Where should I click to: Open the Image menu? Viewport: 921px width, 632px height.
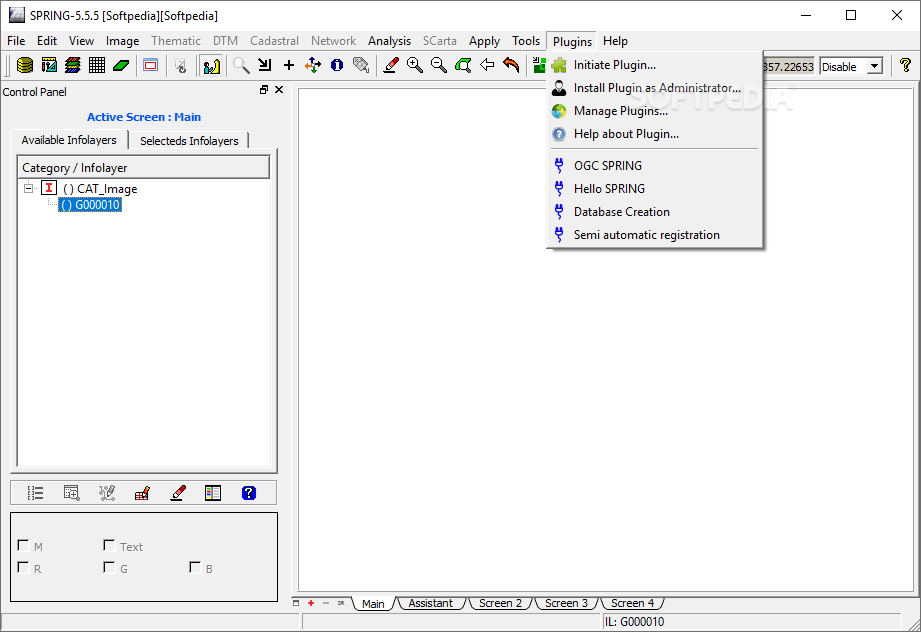pos(122,41)
